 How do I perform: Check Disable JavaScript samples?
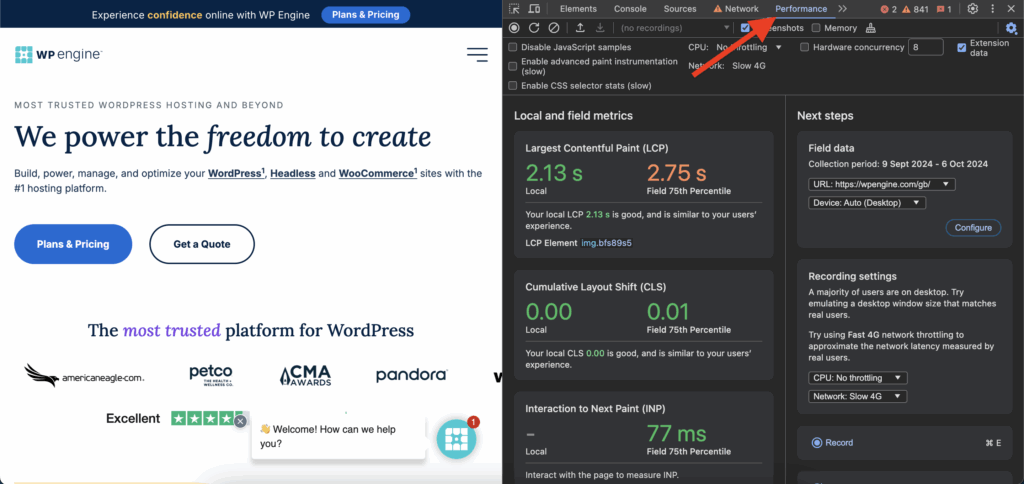513,47
